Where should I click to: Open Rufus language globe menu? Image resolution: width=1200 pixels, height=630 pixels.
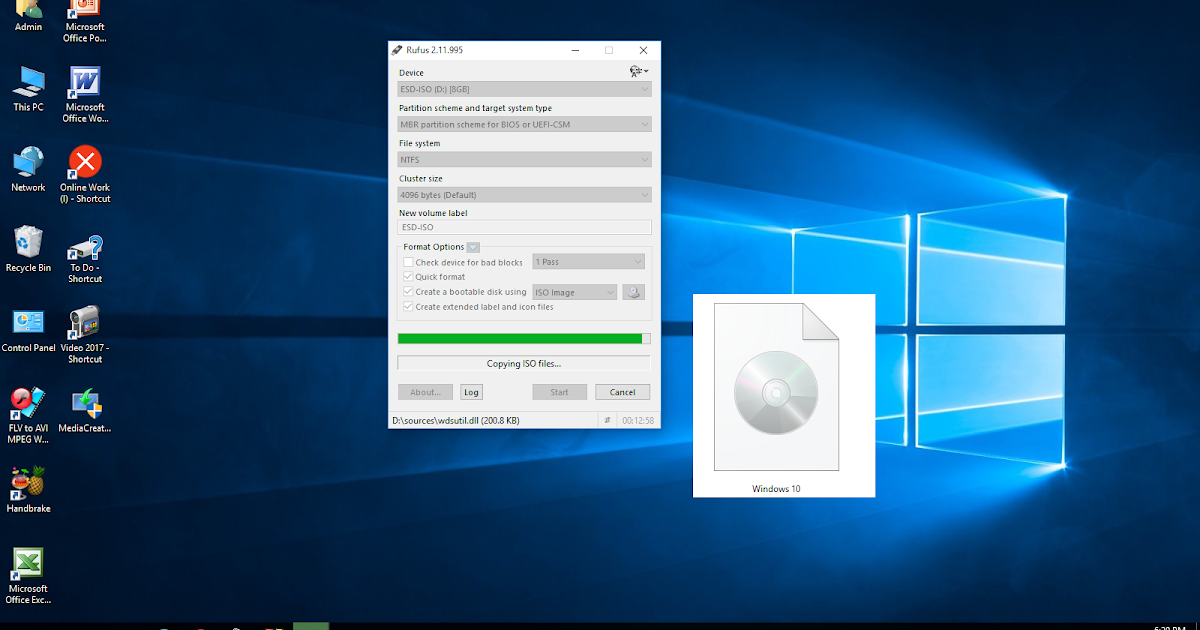click(638, 72)
